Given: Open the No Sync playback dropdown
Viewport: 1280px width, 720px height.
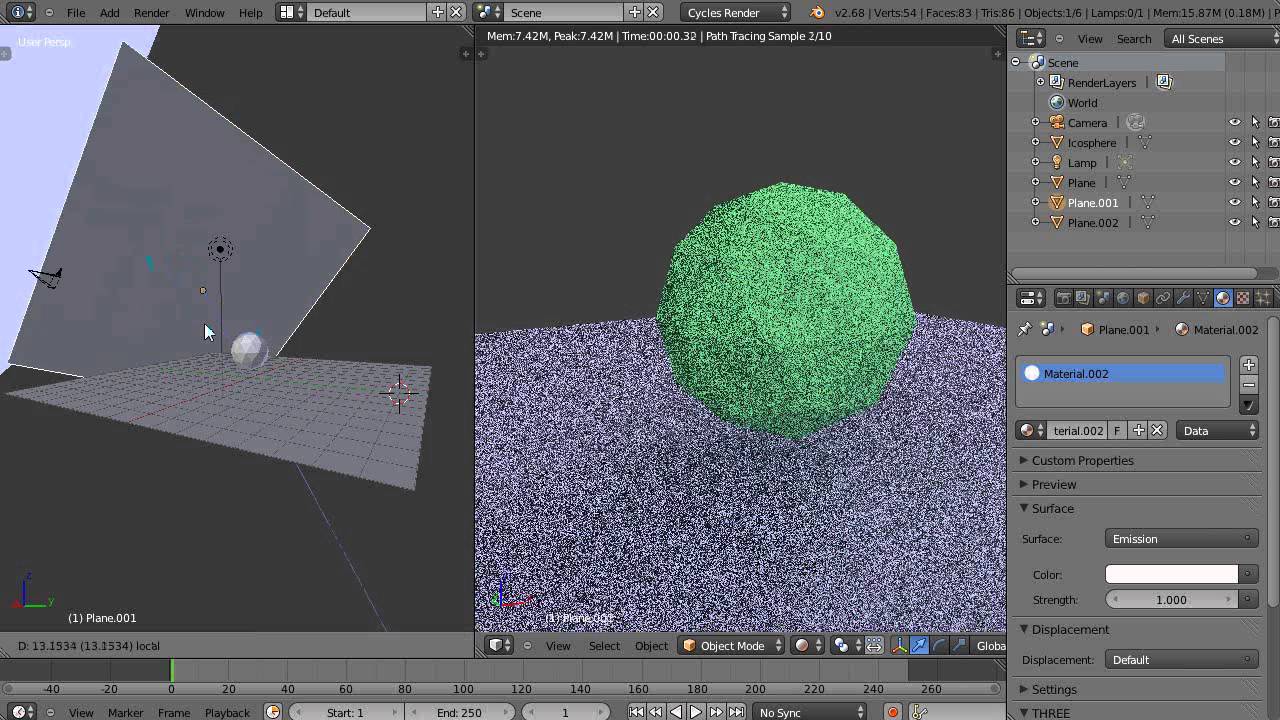Looking at the screenshot, I should click(x=810, y=712).
